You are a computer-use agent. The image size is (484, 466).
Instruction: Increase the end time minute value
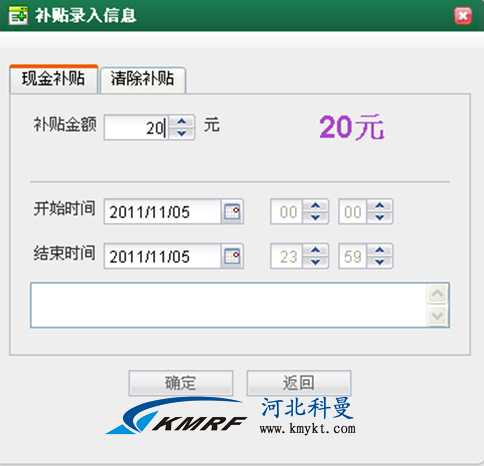[x=380, y=251]
